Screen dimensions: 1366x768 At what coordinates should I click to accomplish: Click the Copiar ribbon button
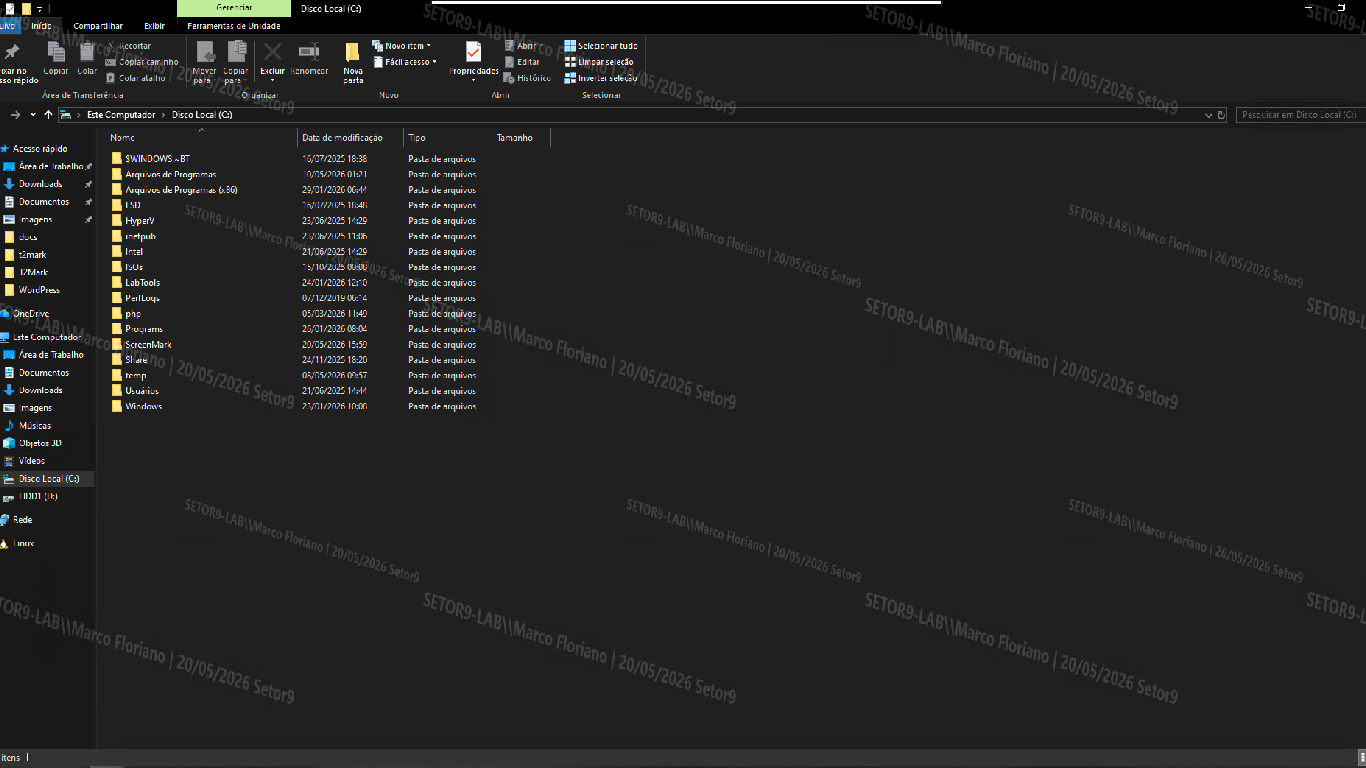[56, 58]
